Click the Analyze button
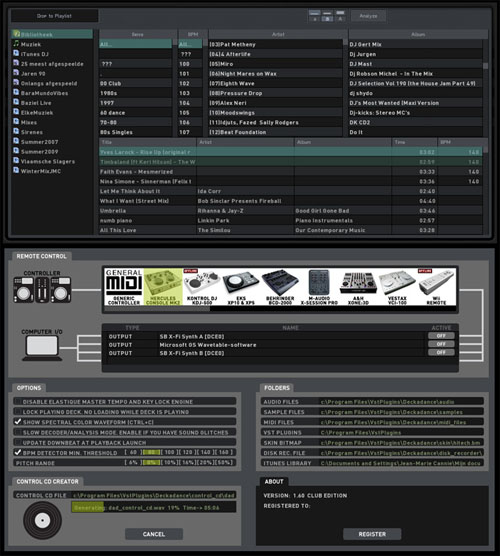 pos(368,16)
